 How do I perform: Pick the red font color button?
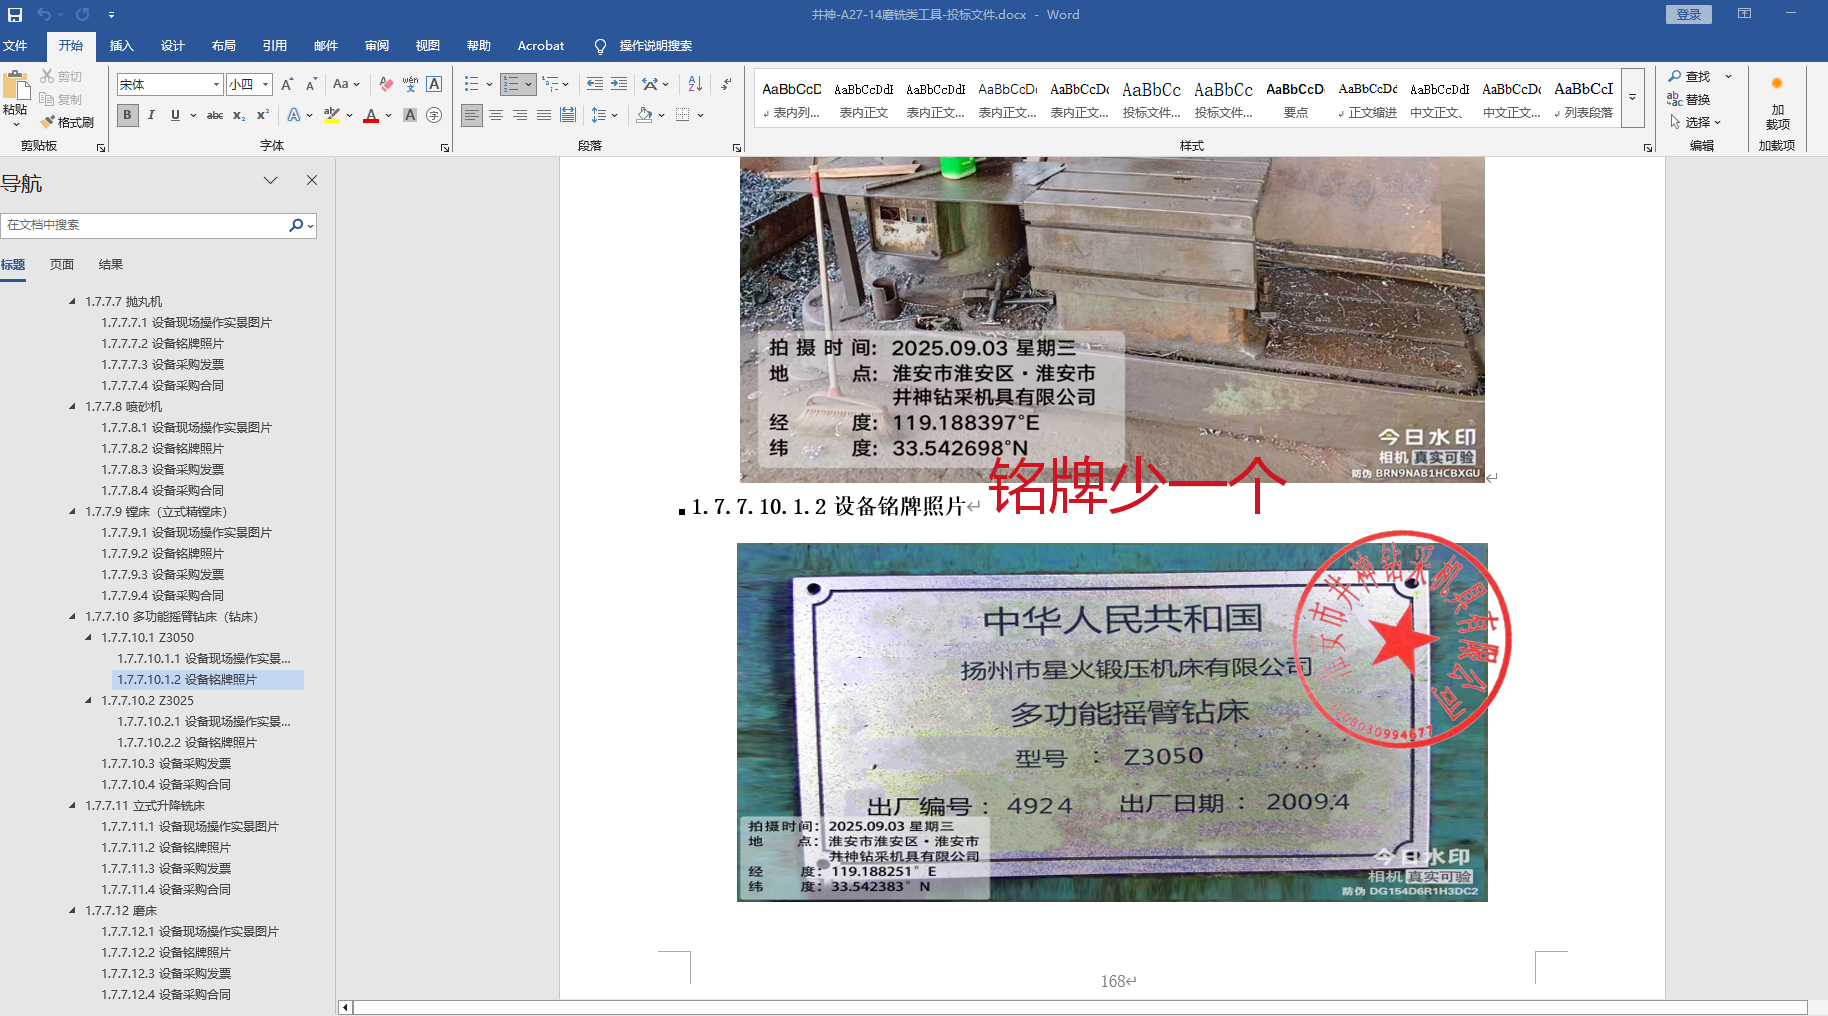371,115
